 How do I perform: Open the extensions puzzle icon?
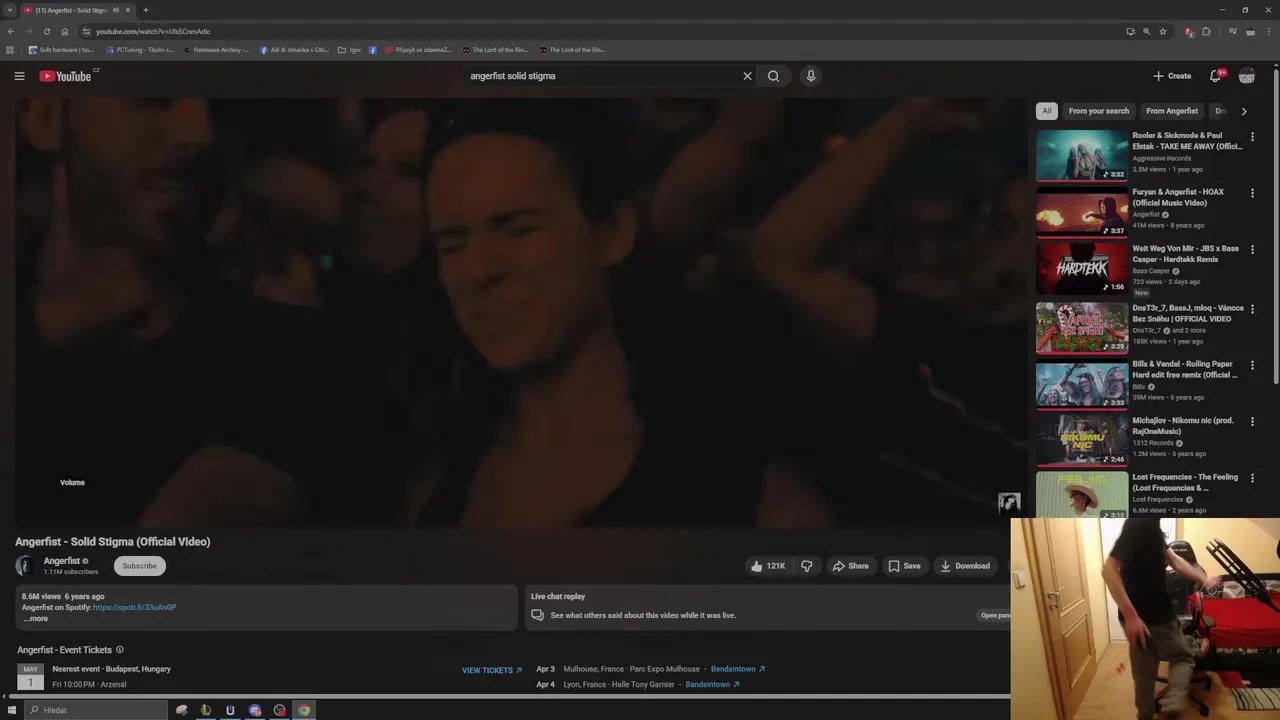click(1207, 31)
